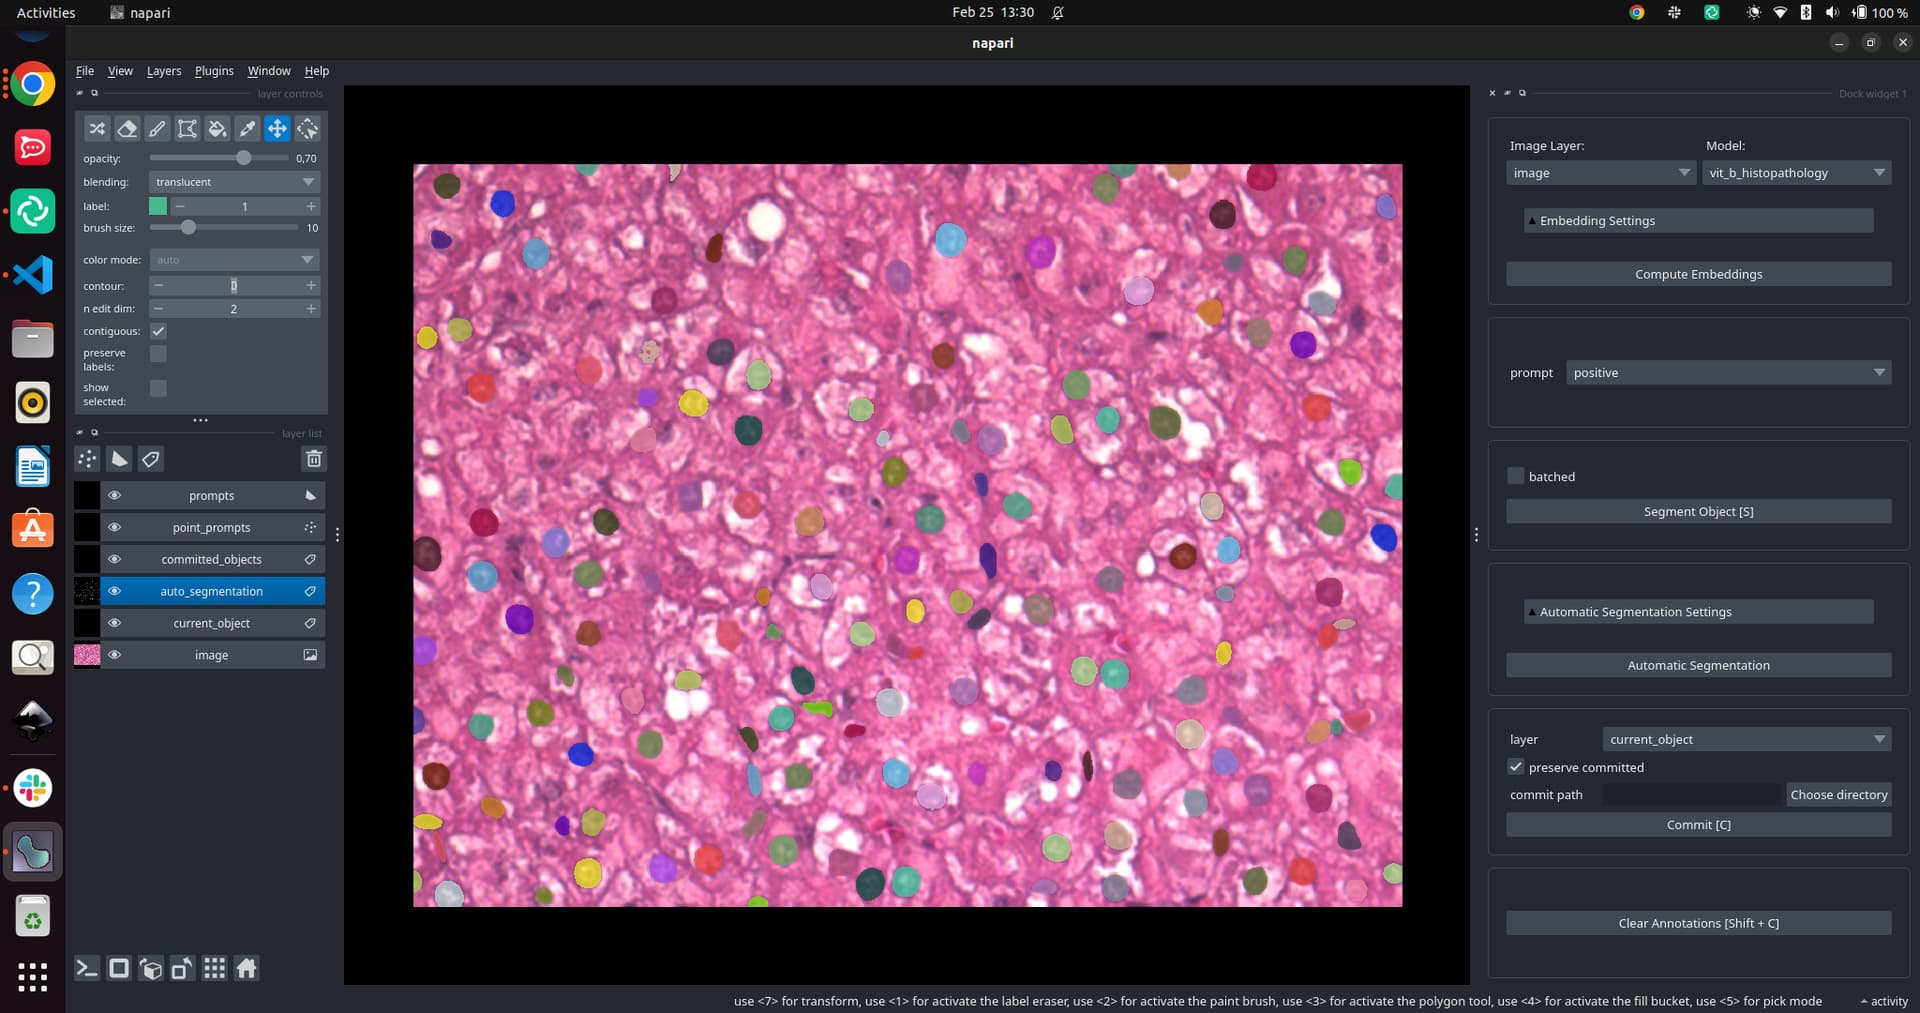
Task: Select the polygon tool in layer controls
Action: point(187,128)
